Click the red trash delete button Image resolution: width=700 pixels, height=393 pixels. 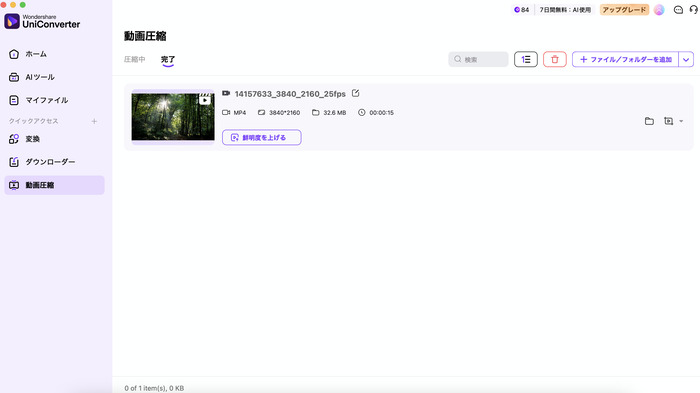[554, 59]
